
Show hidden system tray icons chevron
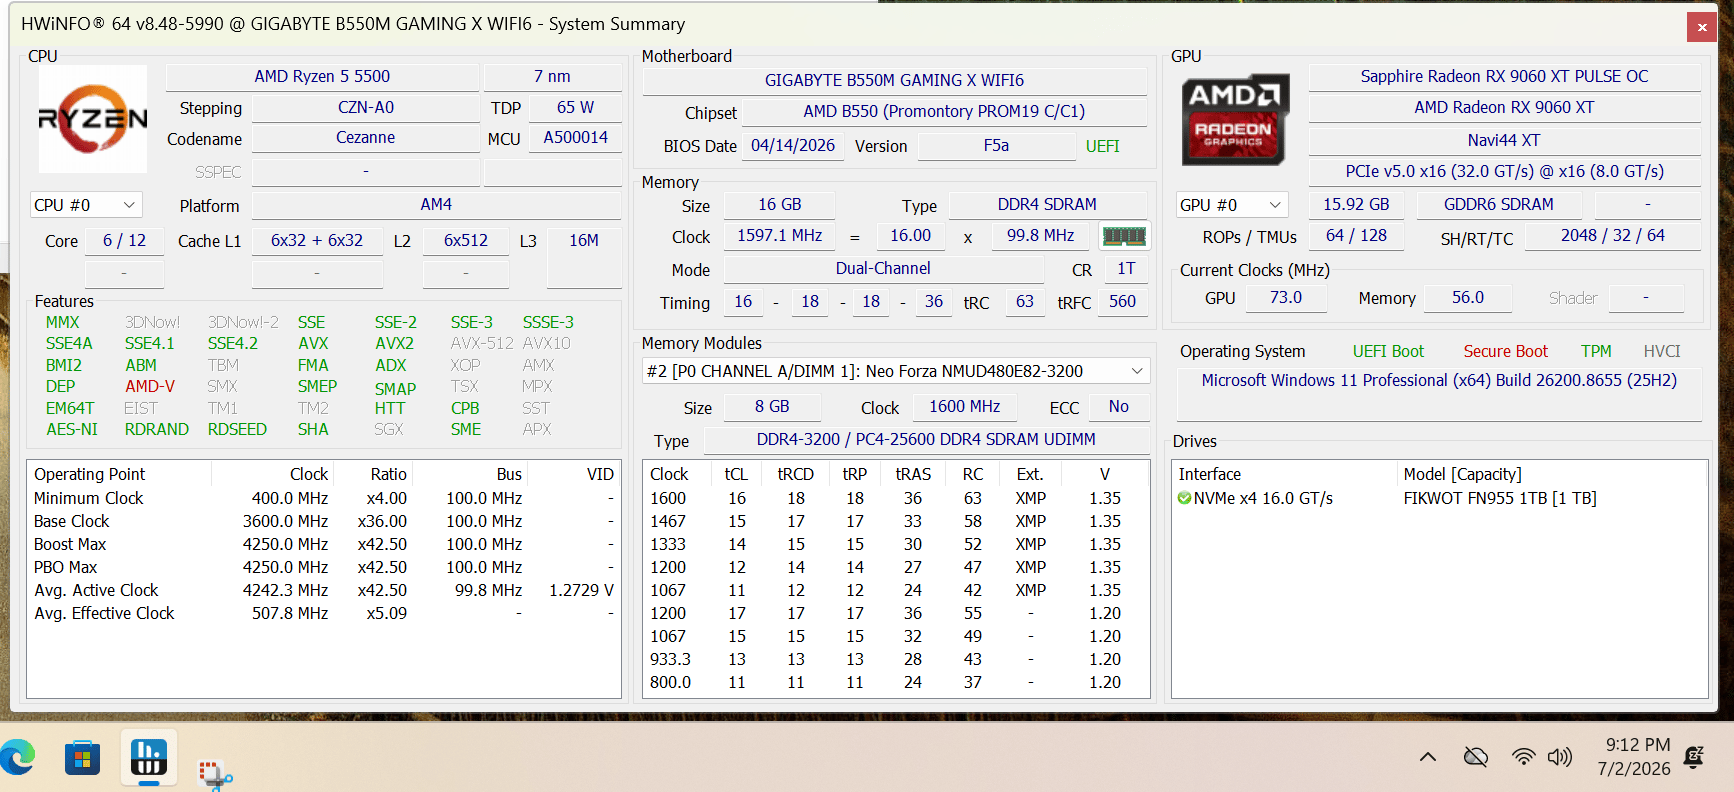pyautogui.click(x=1428, y=757)
